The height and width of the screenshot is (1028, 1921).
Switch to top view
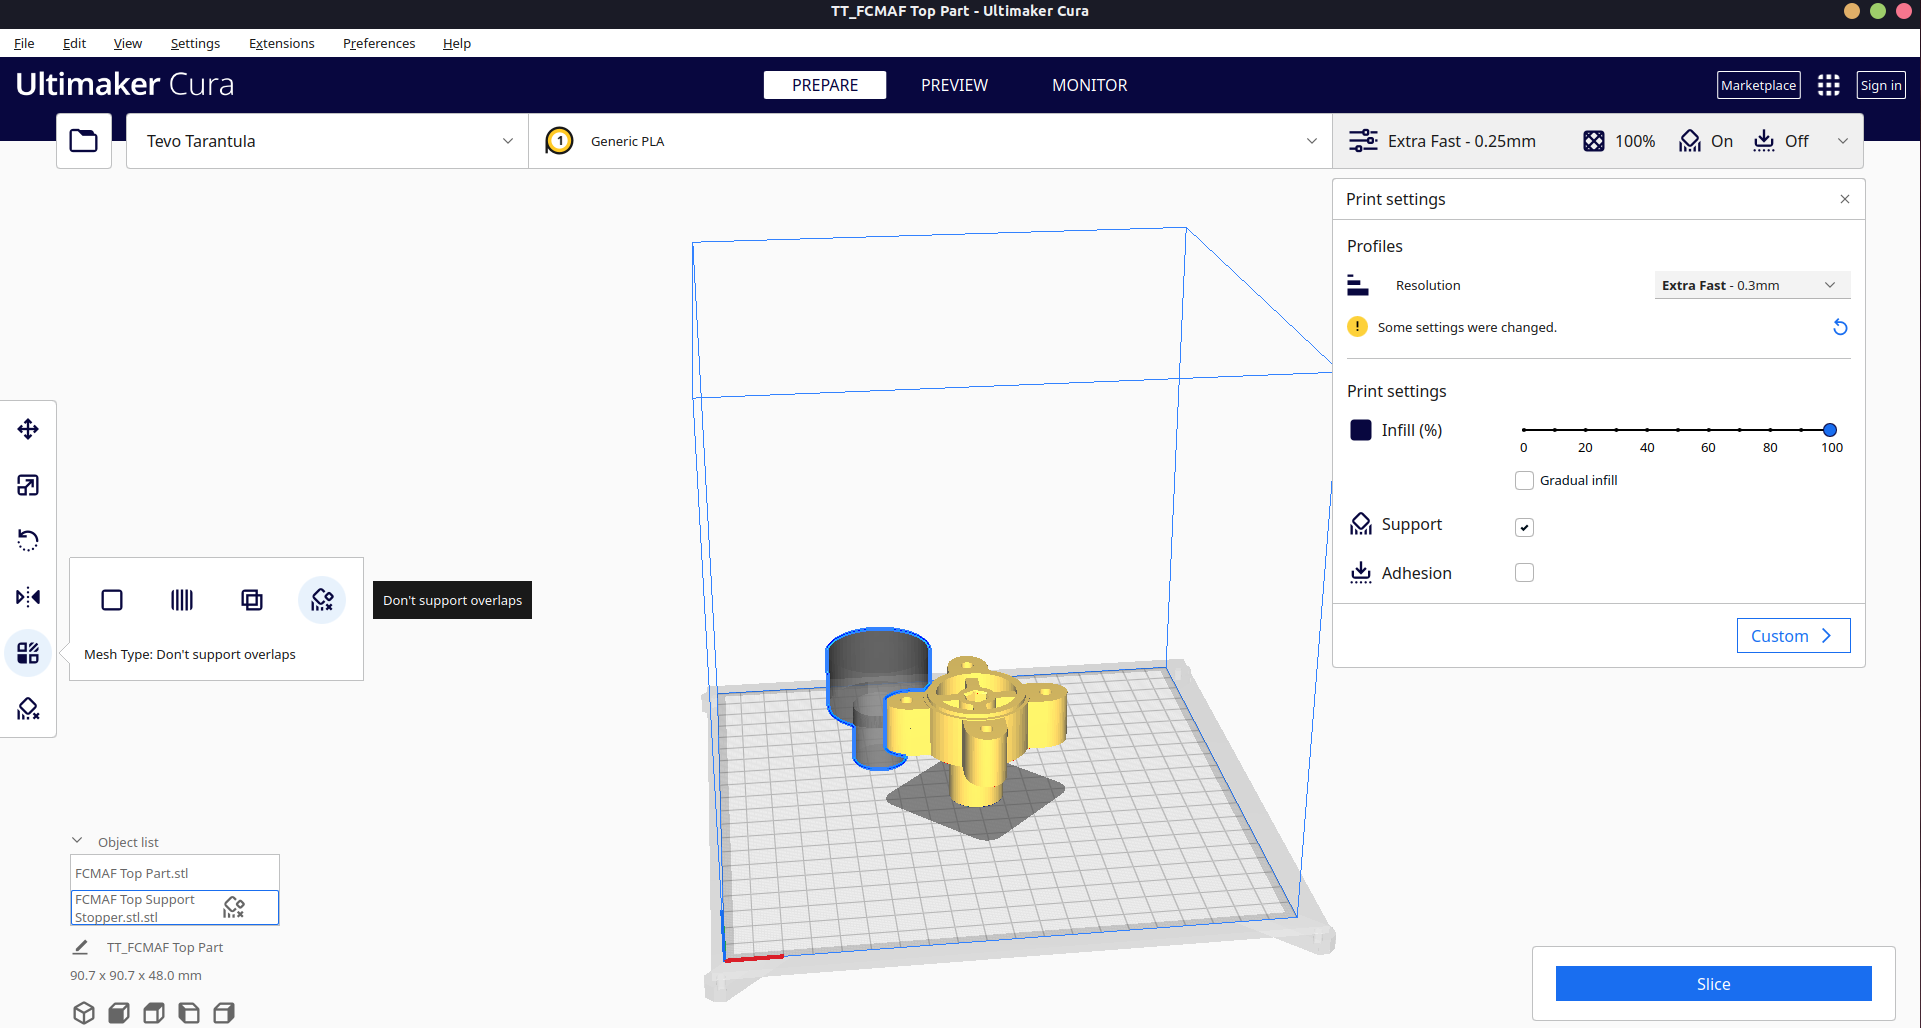coord(154,1012)
